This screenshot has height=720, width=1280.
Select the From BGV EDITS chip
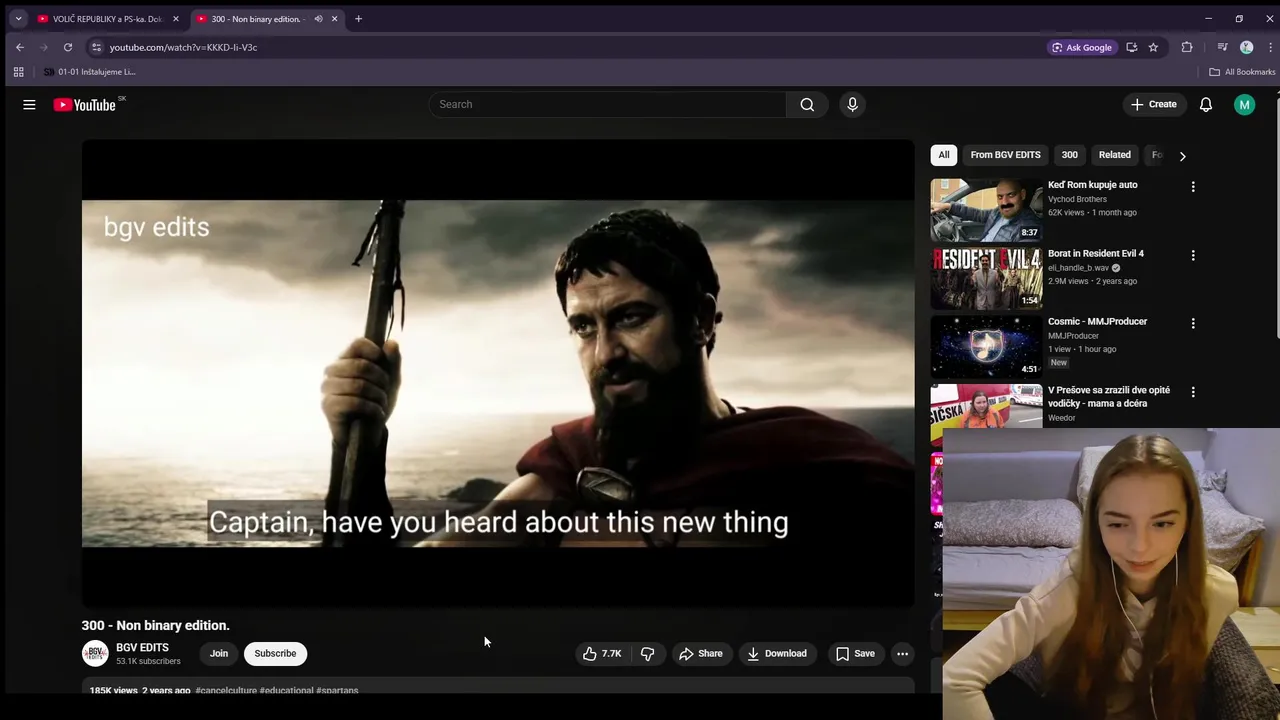pyautogui.click(x=1005, y=155)
